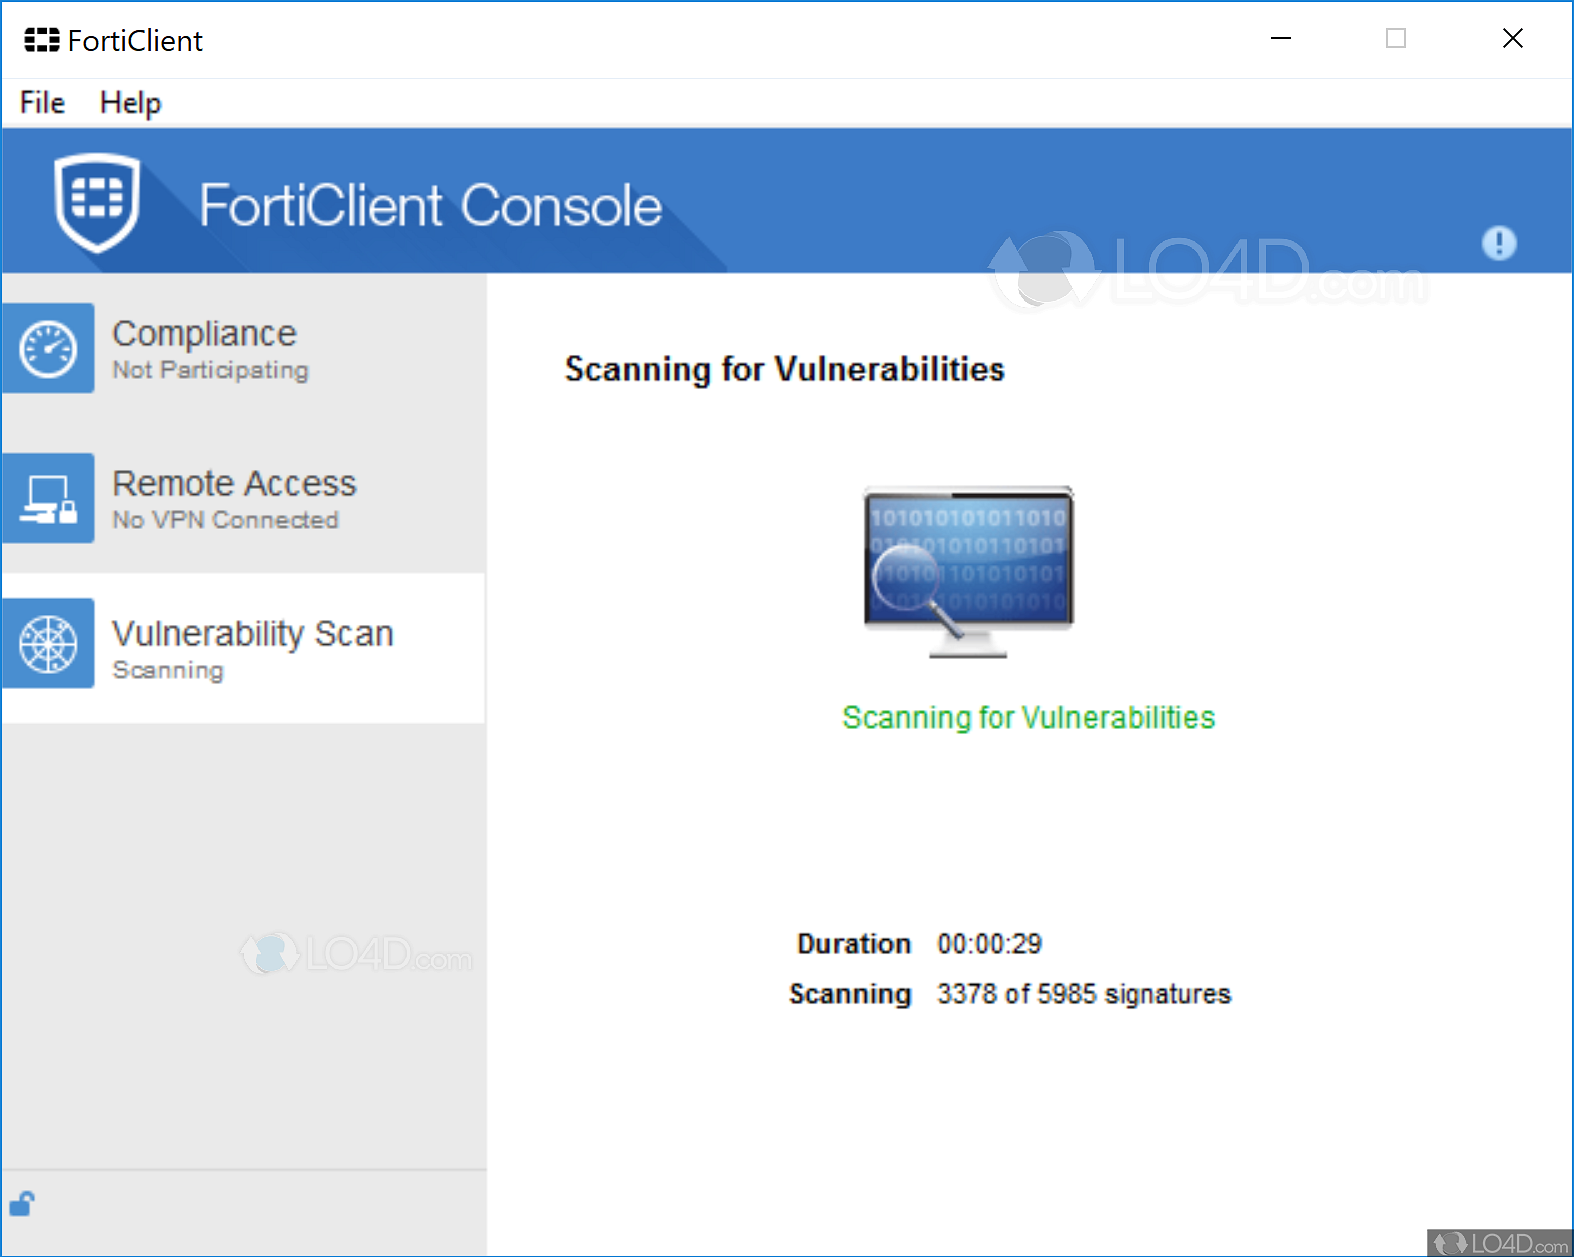Click the Not Participating status text

(210, 370)
